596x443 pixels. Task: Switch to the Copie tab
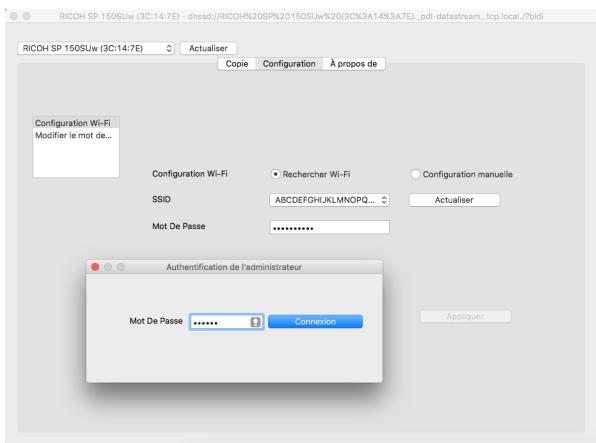pyautogui.click(x=237, y=64)
